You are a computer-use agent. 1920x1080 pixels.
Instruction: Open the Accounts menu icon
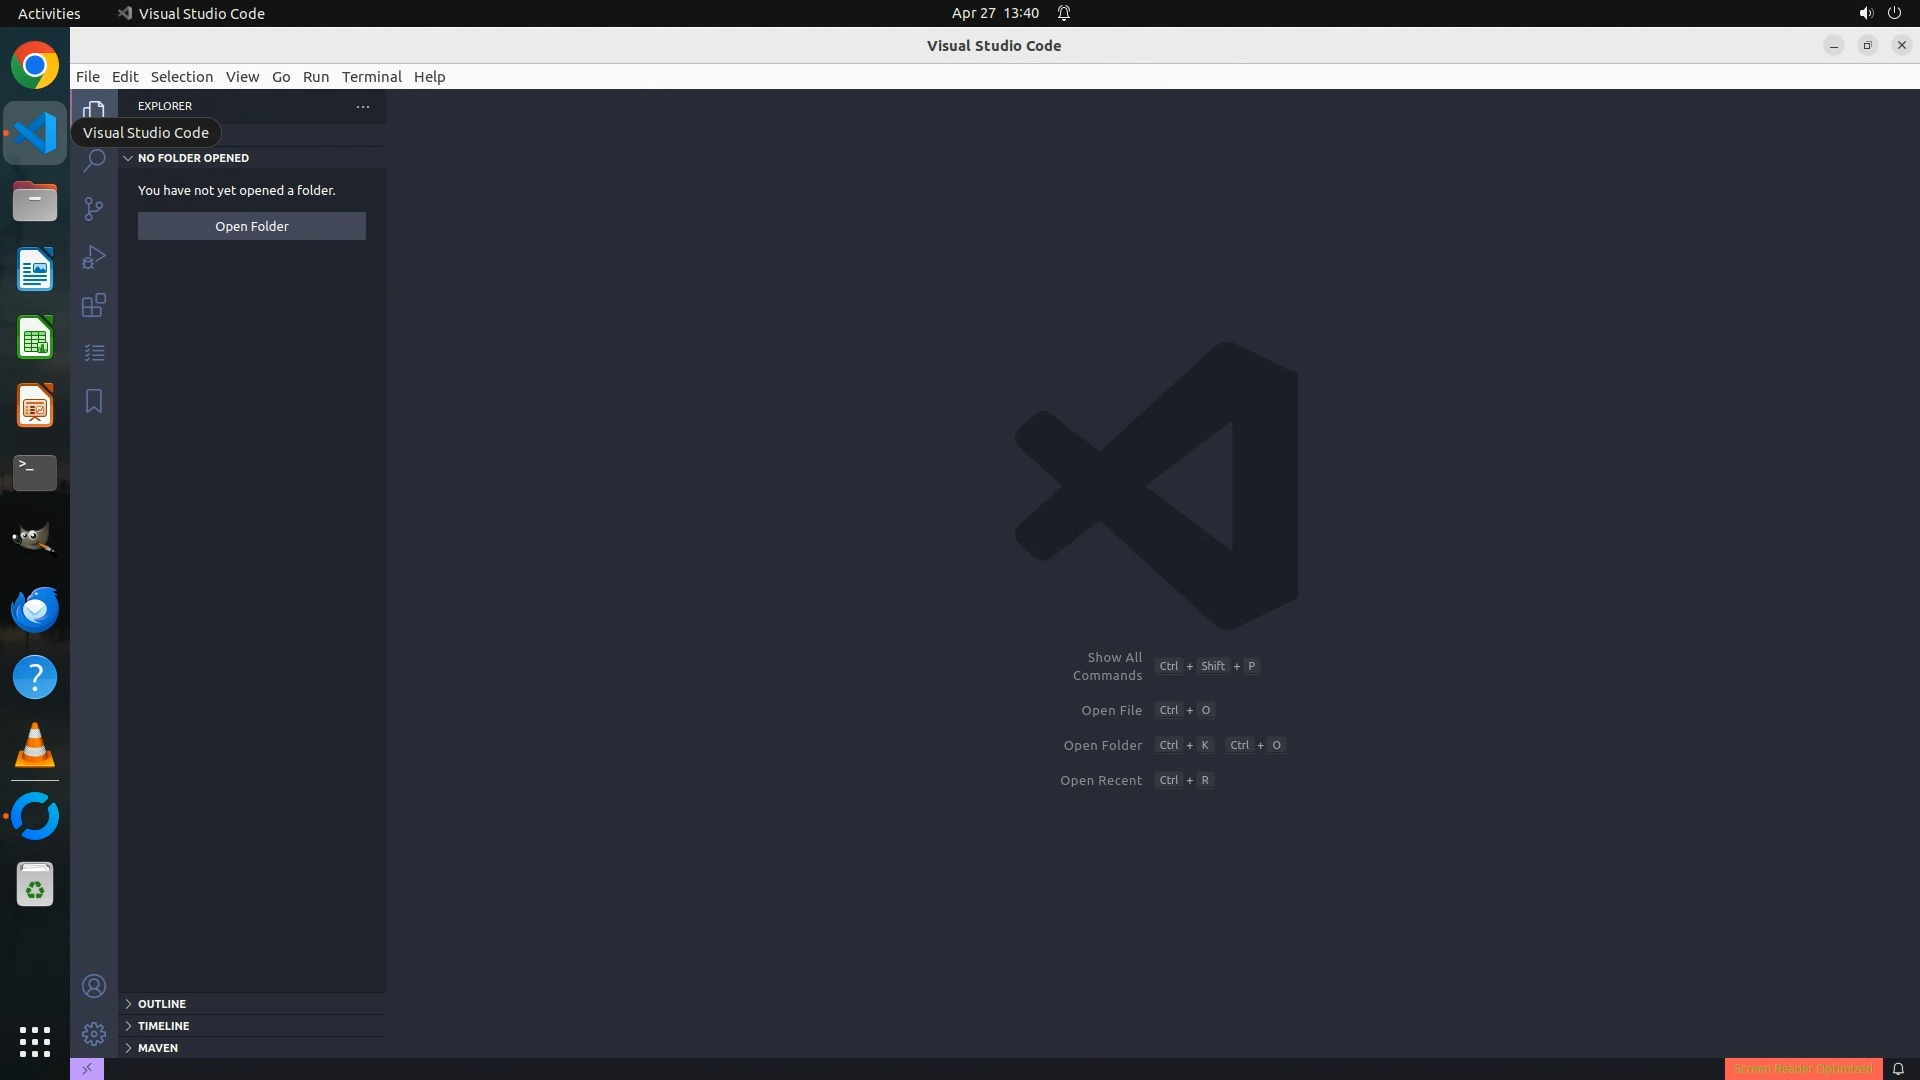94,986
